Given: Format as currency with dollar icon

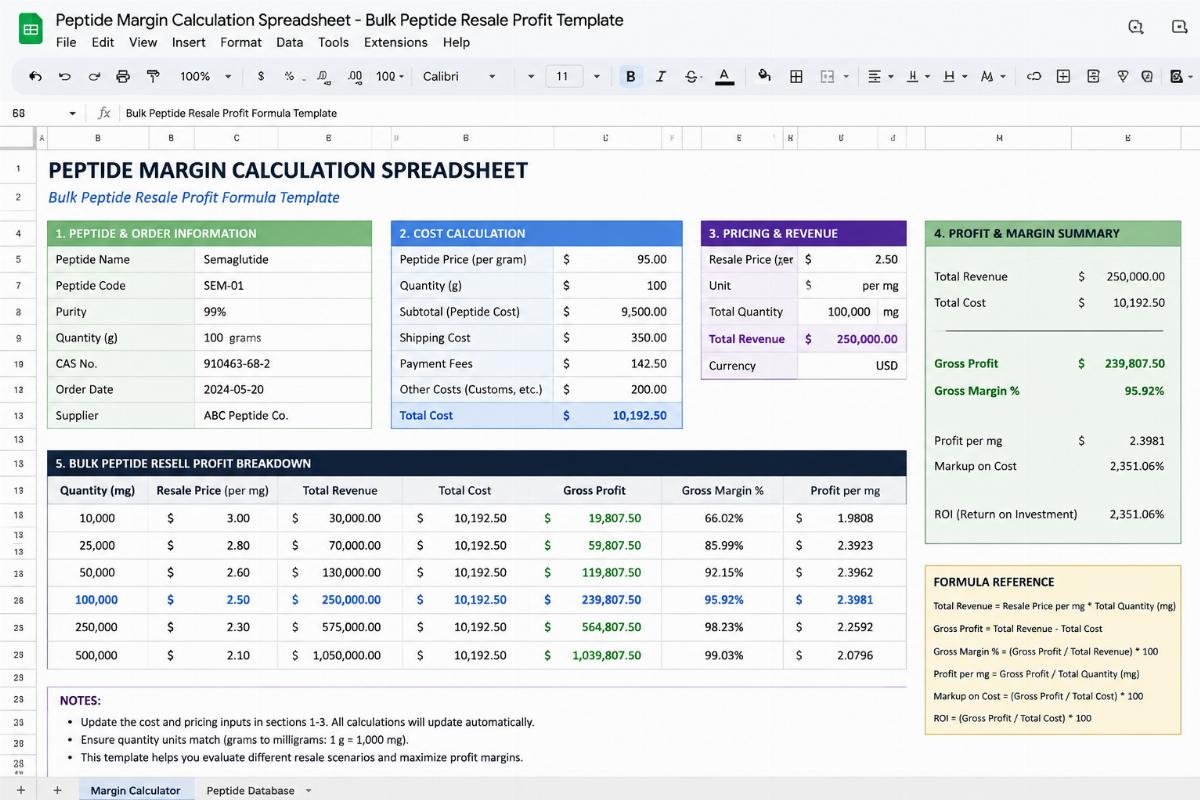Looking at the screenshot, I should click(261, 76).
